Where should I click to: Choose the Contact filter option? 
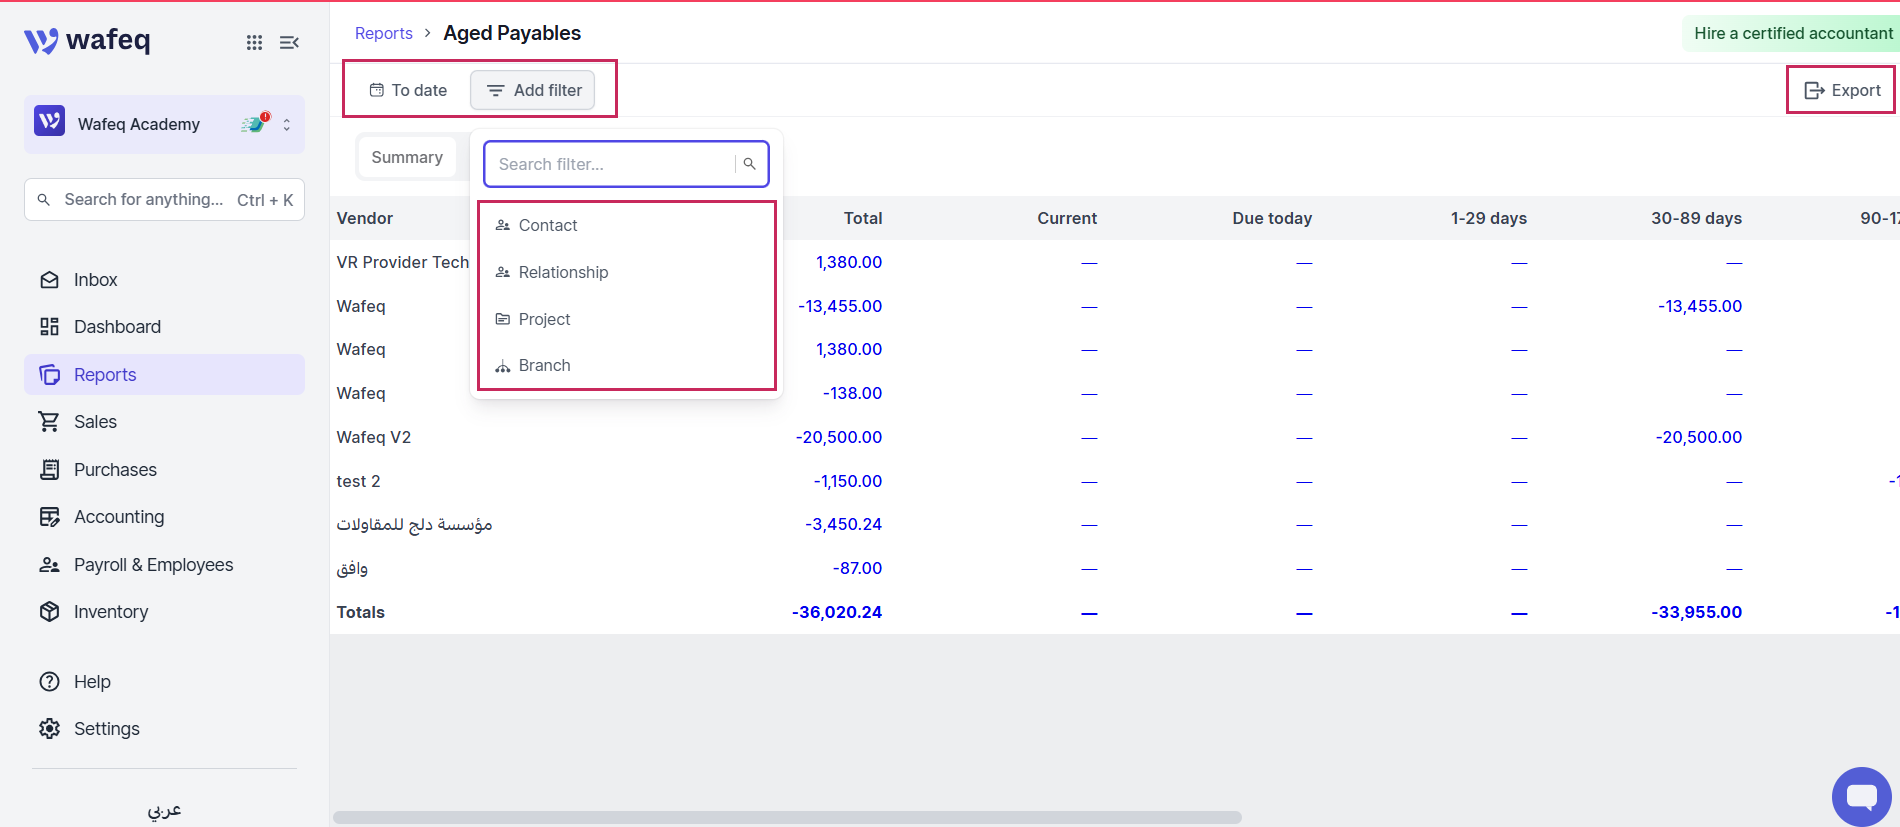click(x=627, y=226)
